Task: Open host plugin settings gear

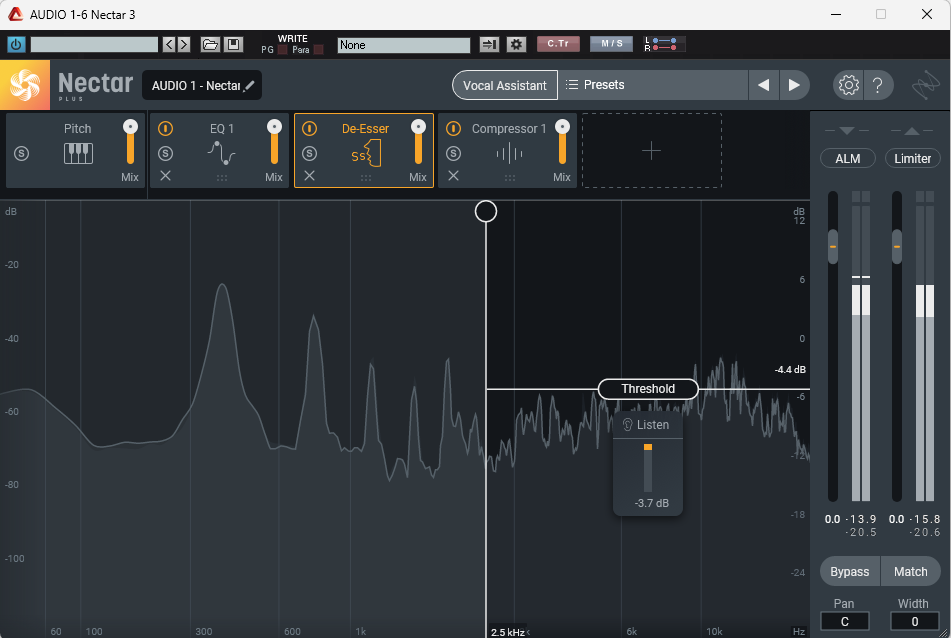Action: pos(516,44)
